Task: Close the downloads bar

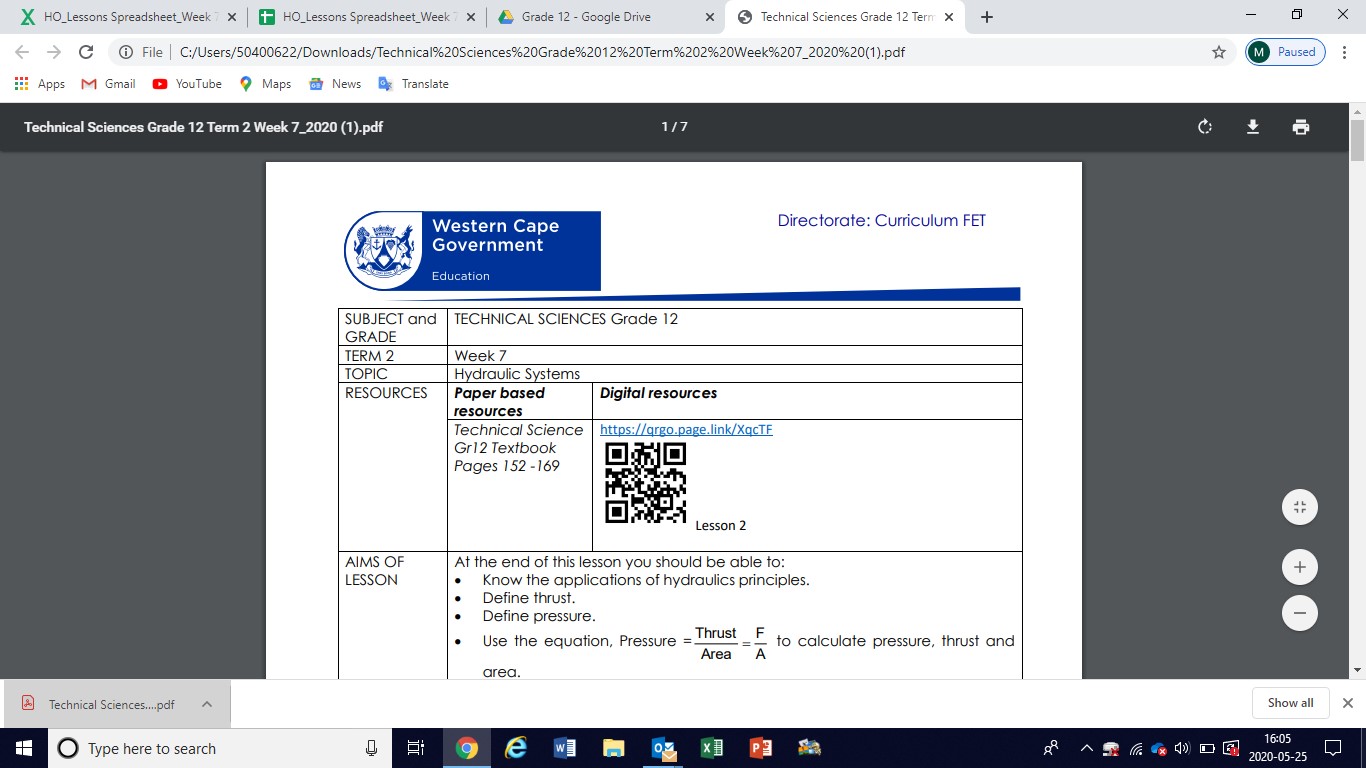Action: 1347,703
